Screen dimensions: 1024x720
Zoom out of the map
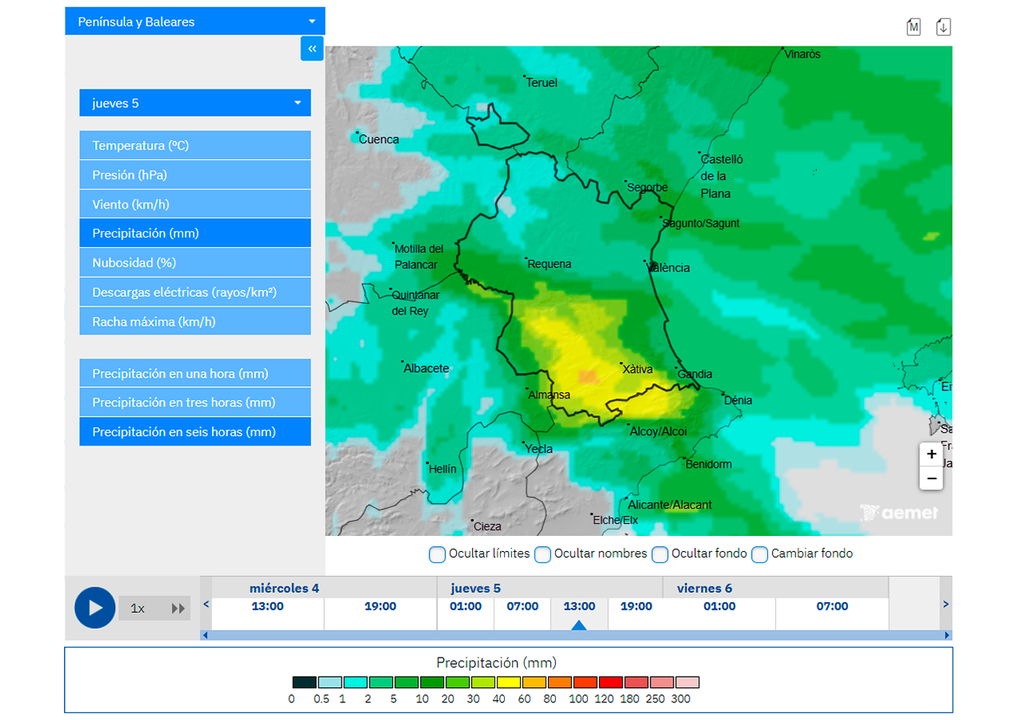coord(931,479)
